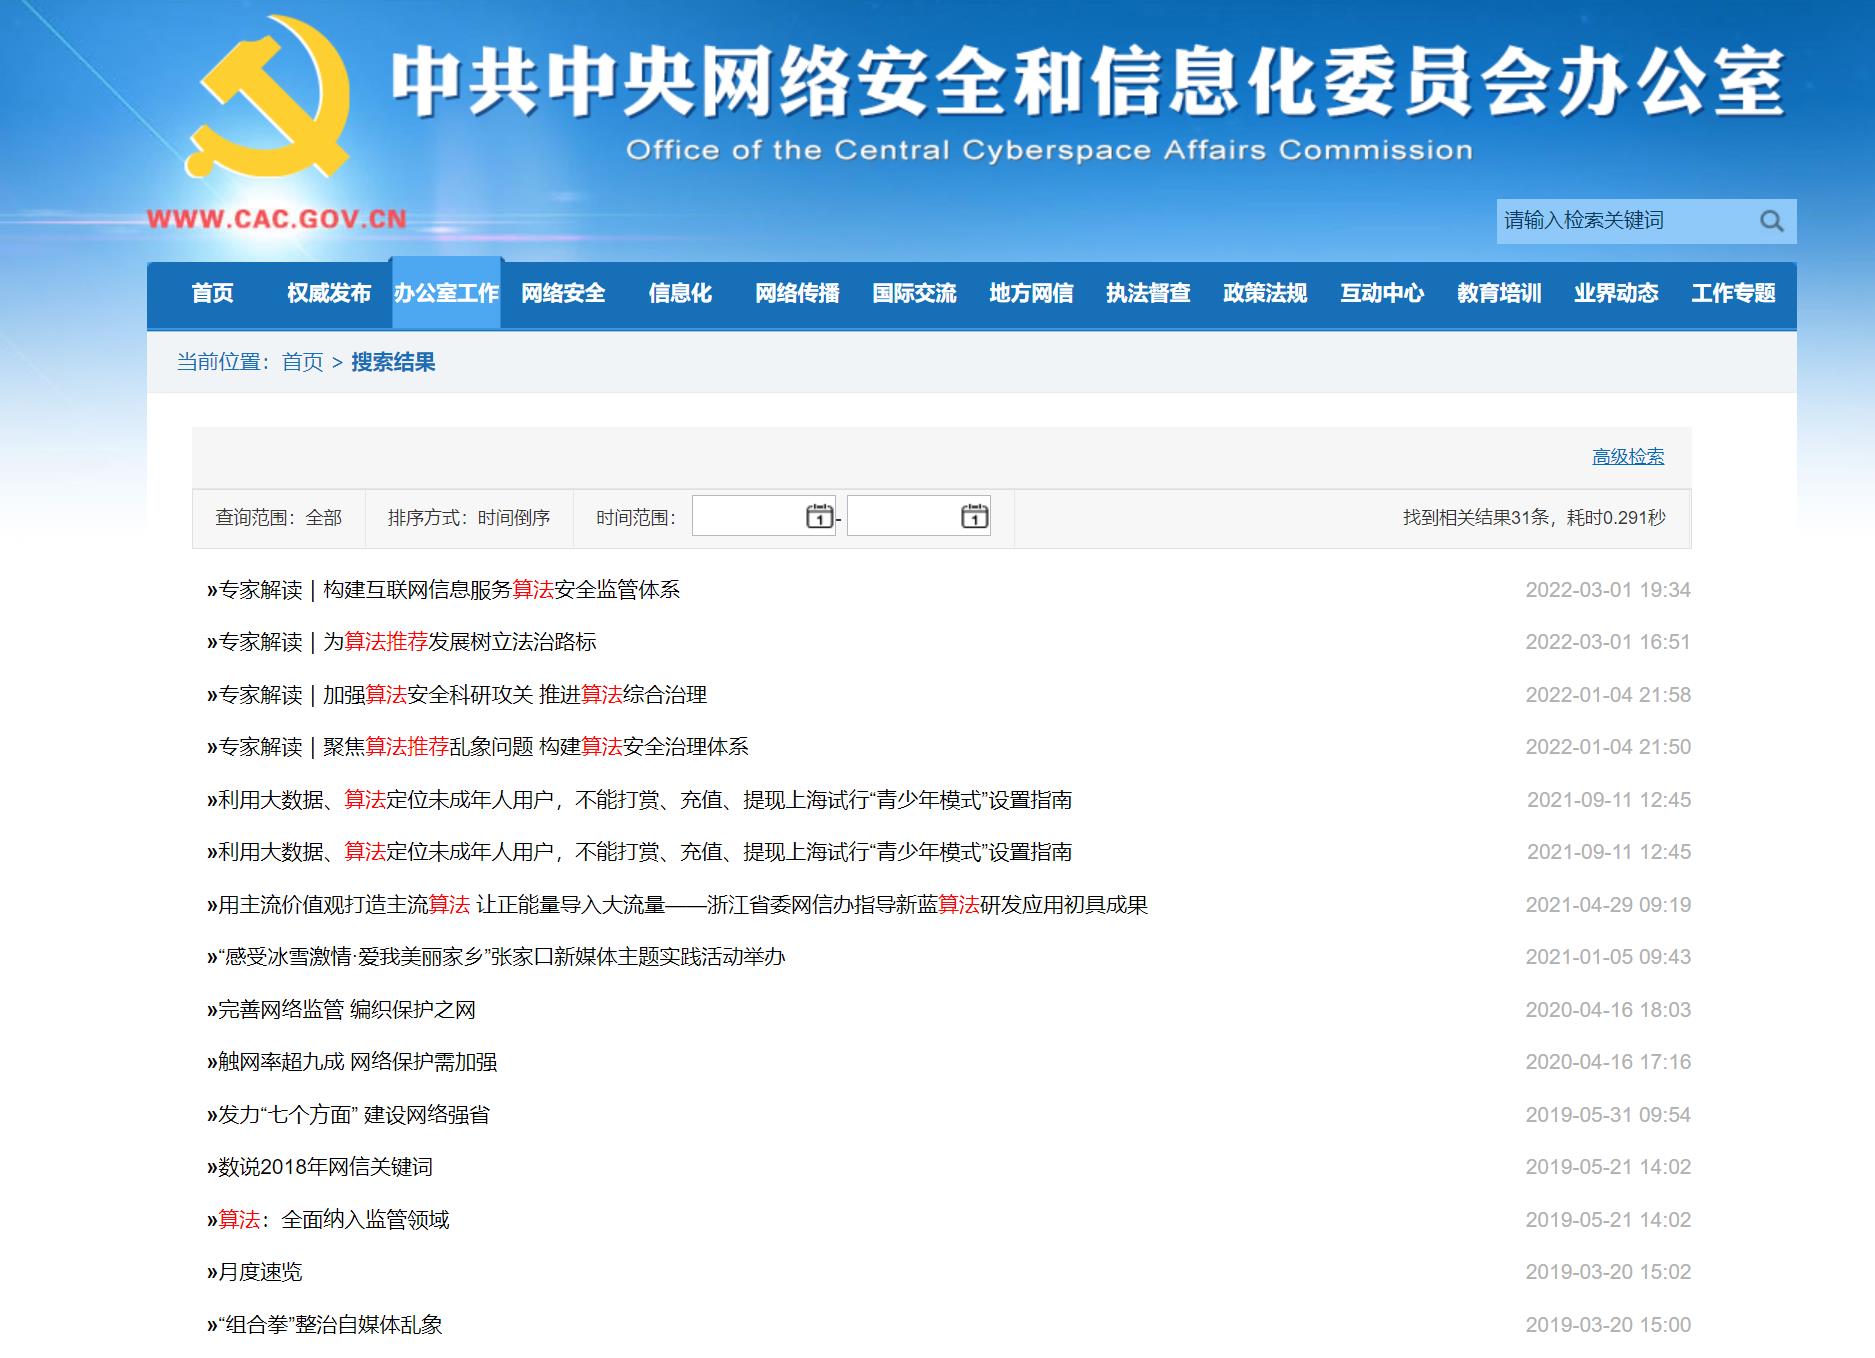
Task: Go to the 网络安全 menu item
Action: (x=563, y=293)
